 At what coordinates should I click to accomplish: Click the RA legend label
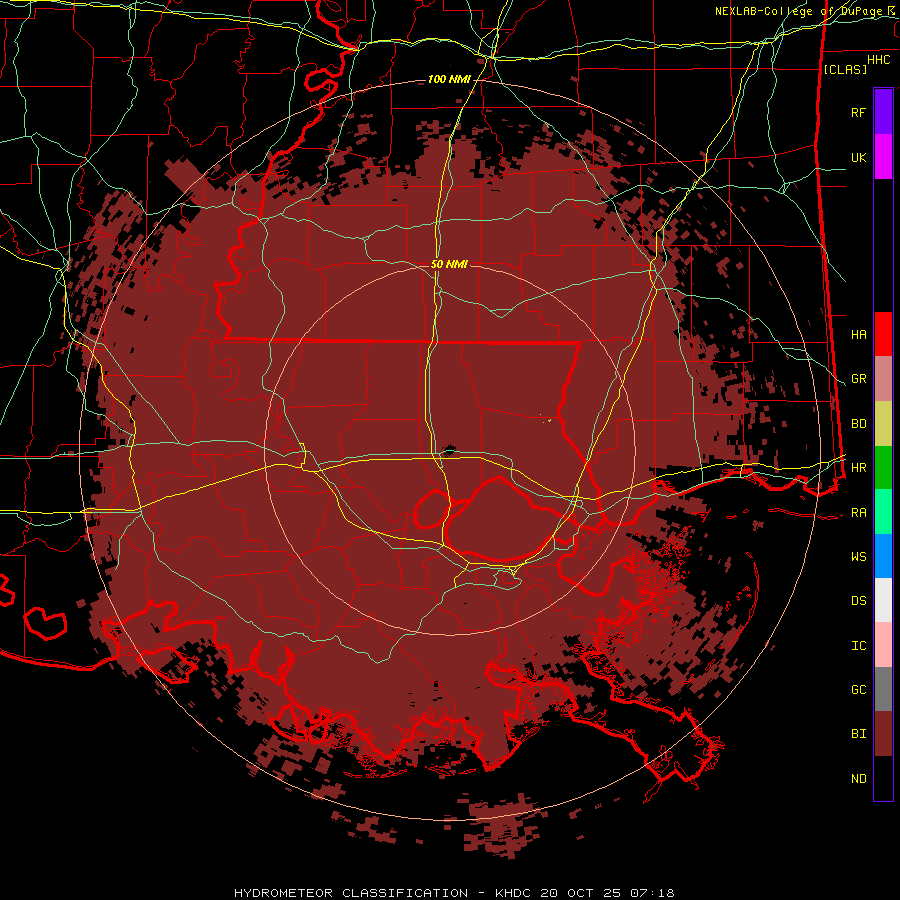tap(858, 513)
